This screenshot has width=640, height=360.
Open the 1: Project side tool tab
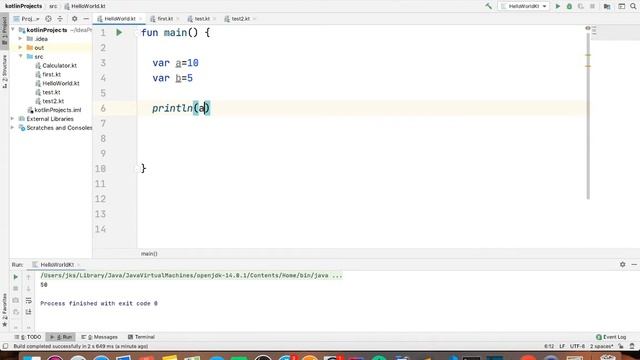point(4,31)
